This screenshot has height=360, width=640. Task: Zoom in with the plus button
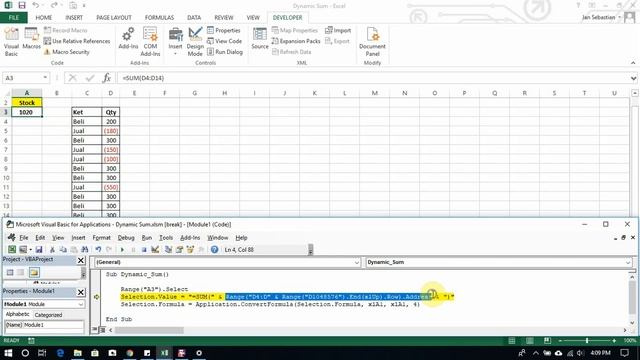point(614,340)
